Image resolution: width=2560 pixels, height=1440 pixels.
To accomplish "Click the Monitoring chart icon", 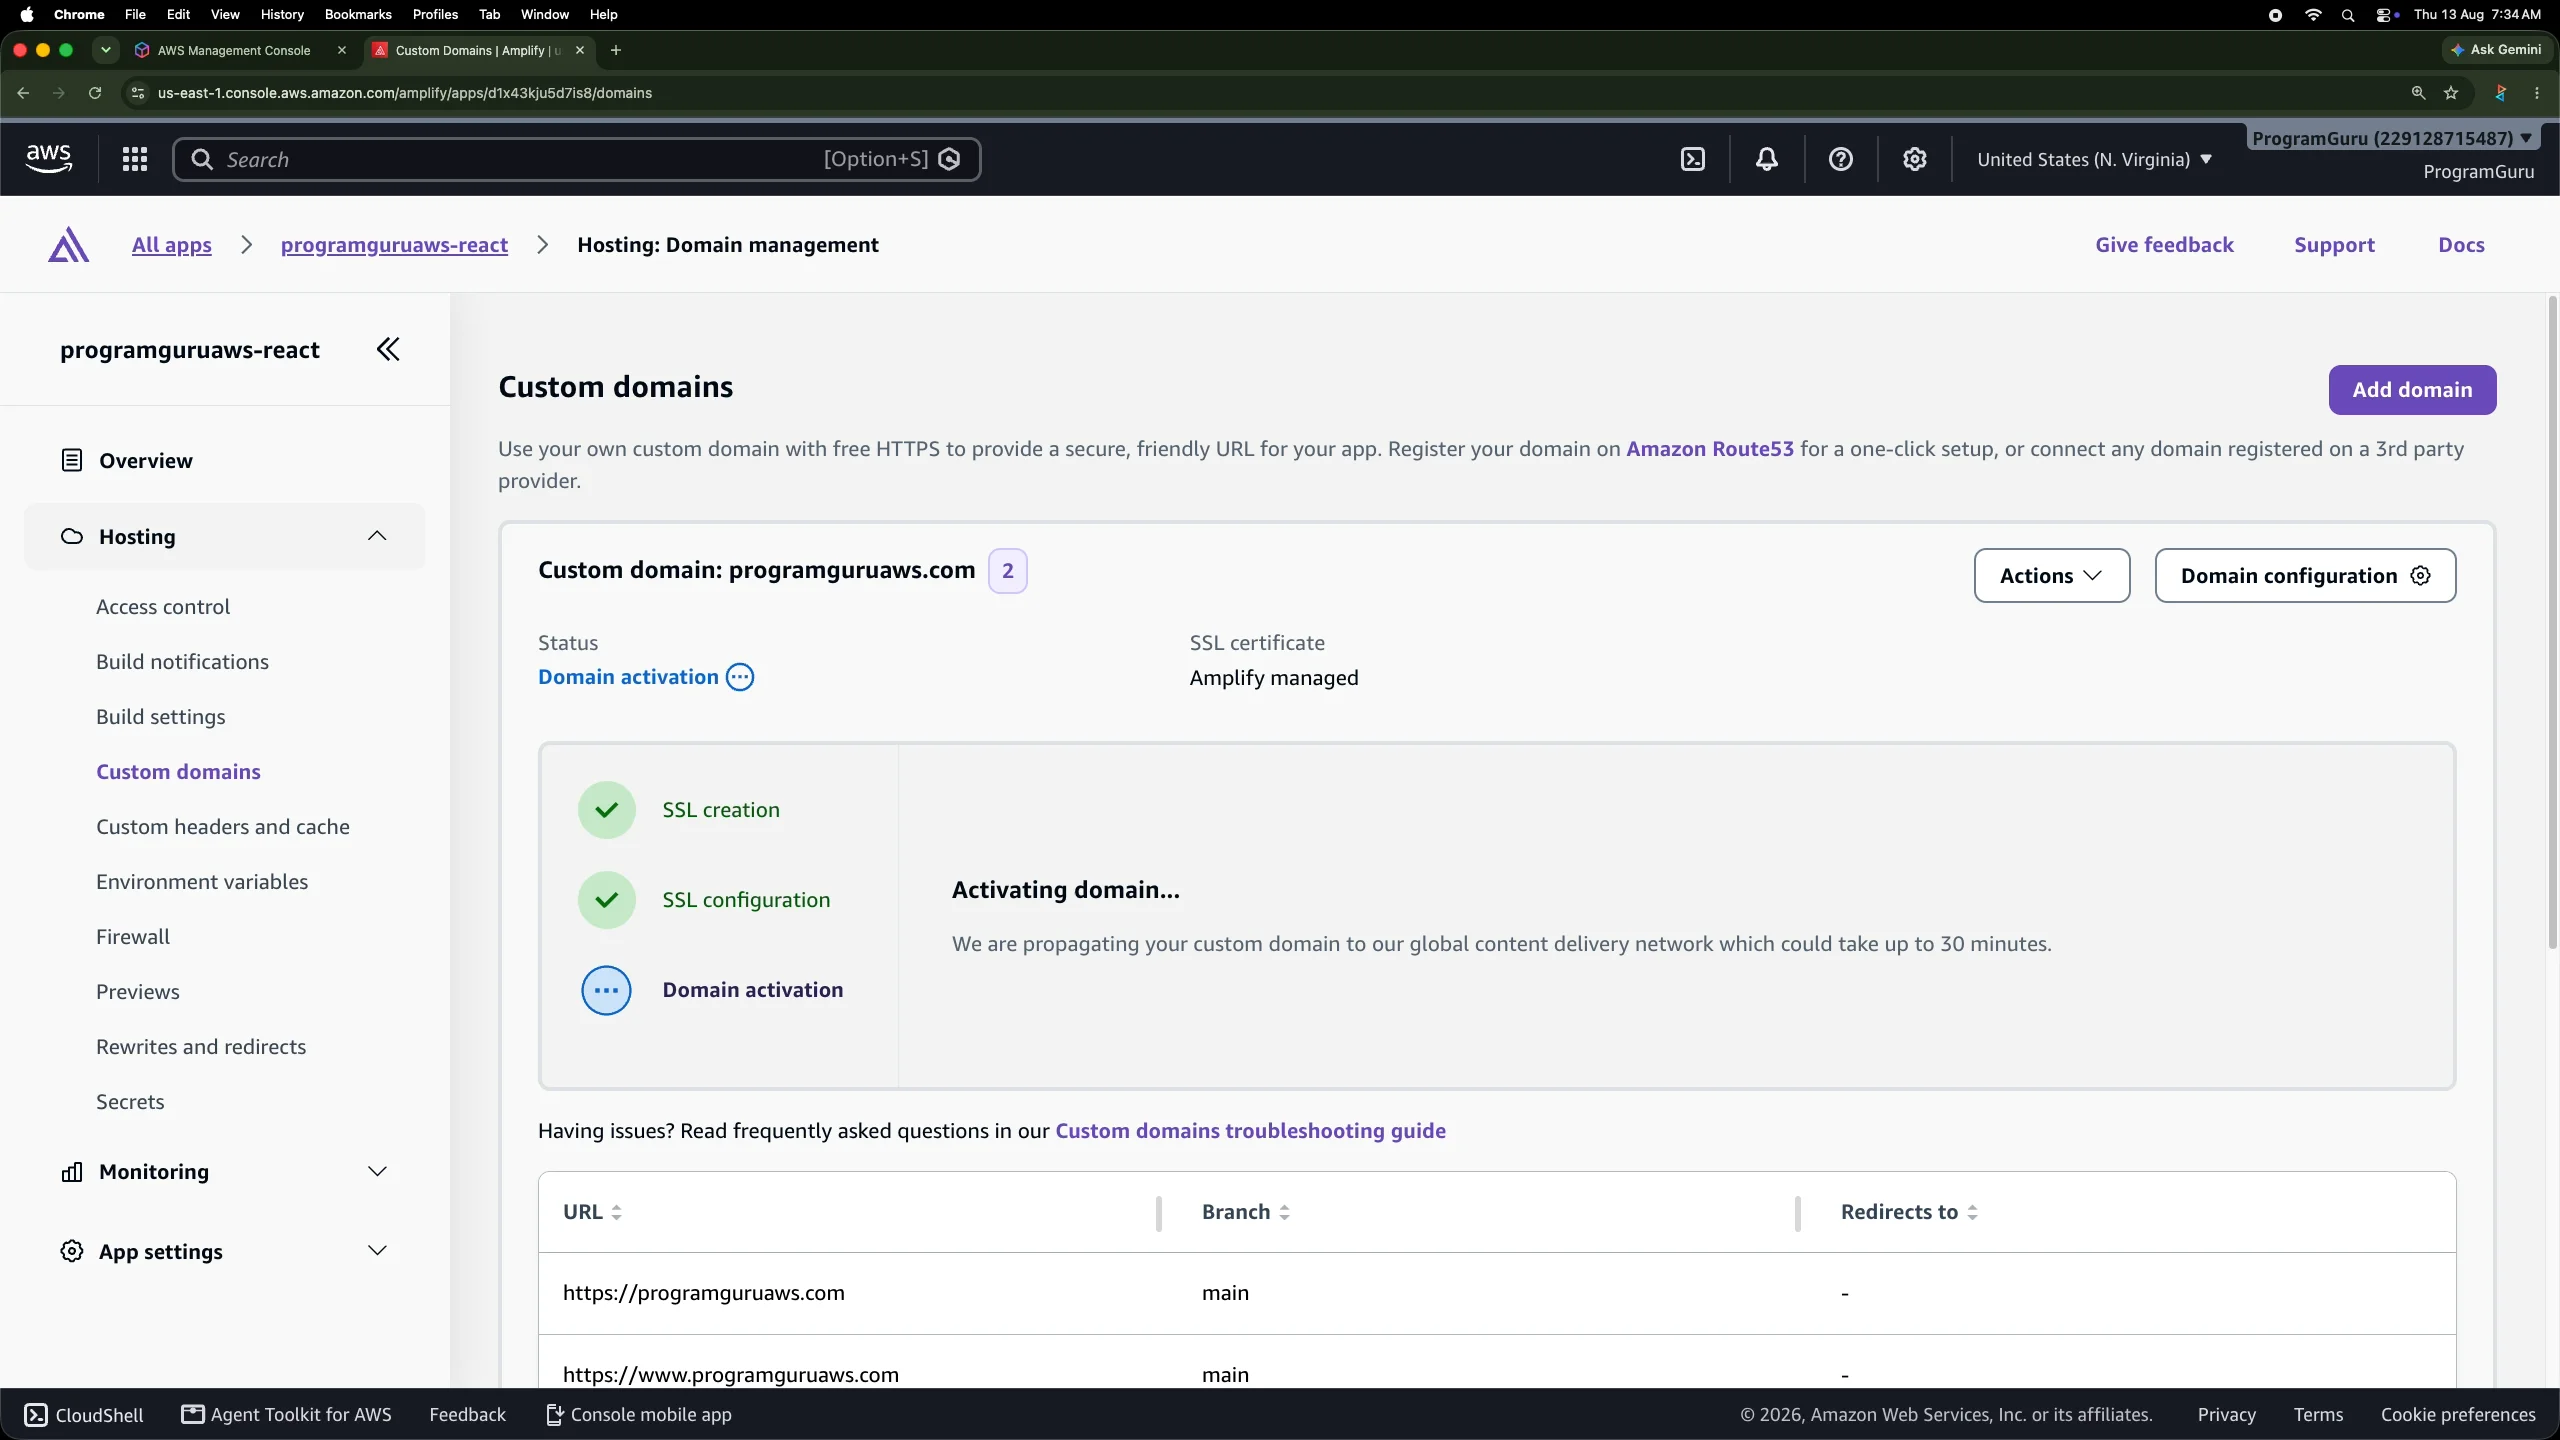I will (72, 1171).
